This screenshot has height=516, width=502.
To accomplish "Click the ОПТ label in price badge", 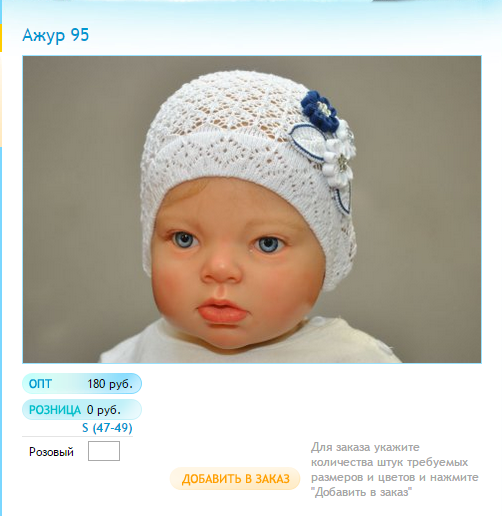I will [x=40, y=384].
